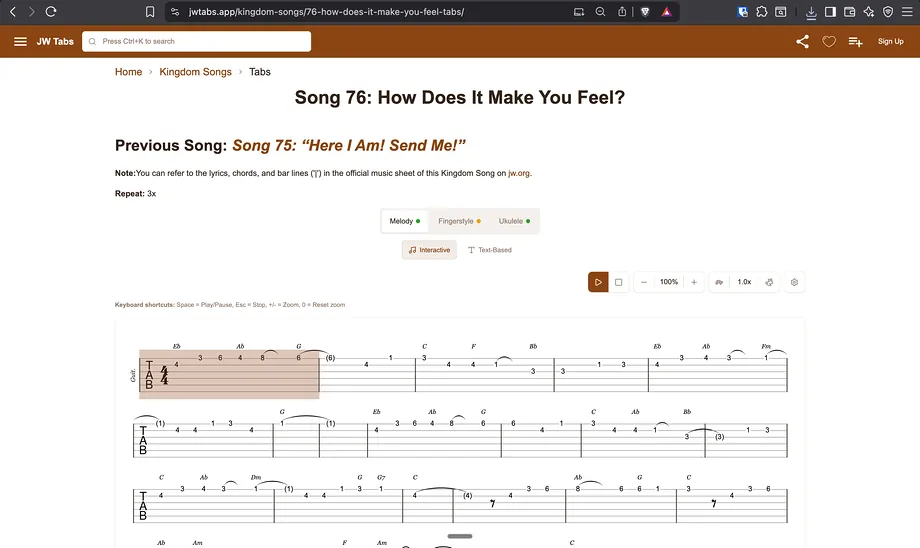Open the Downloads icon

coord(811,12)
